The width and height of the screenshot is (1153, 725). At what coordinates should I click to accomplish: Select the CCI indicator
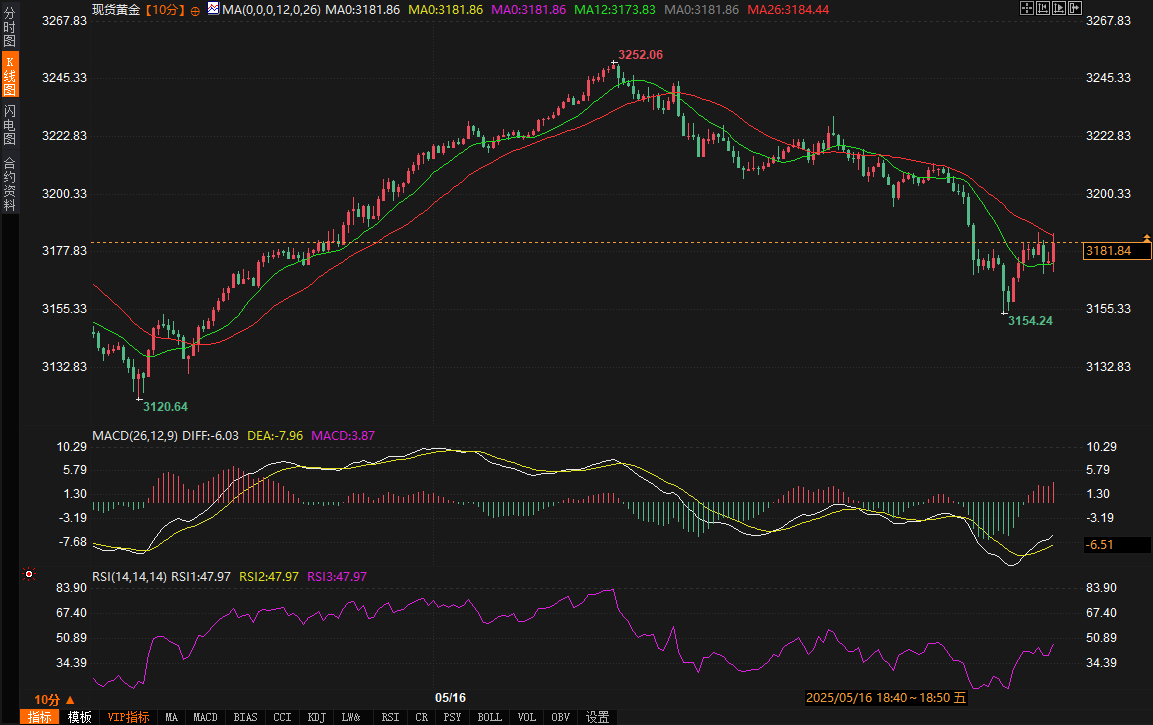coord(282,717)
